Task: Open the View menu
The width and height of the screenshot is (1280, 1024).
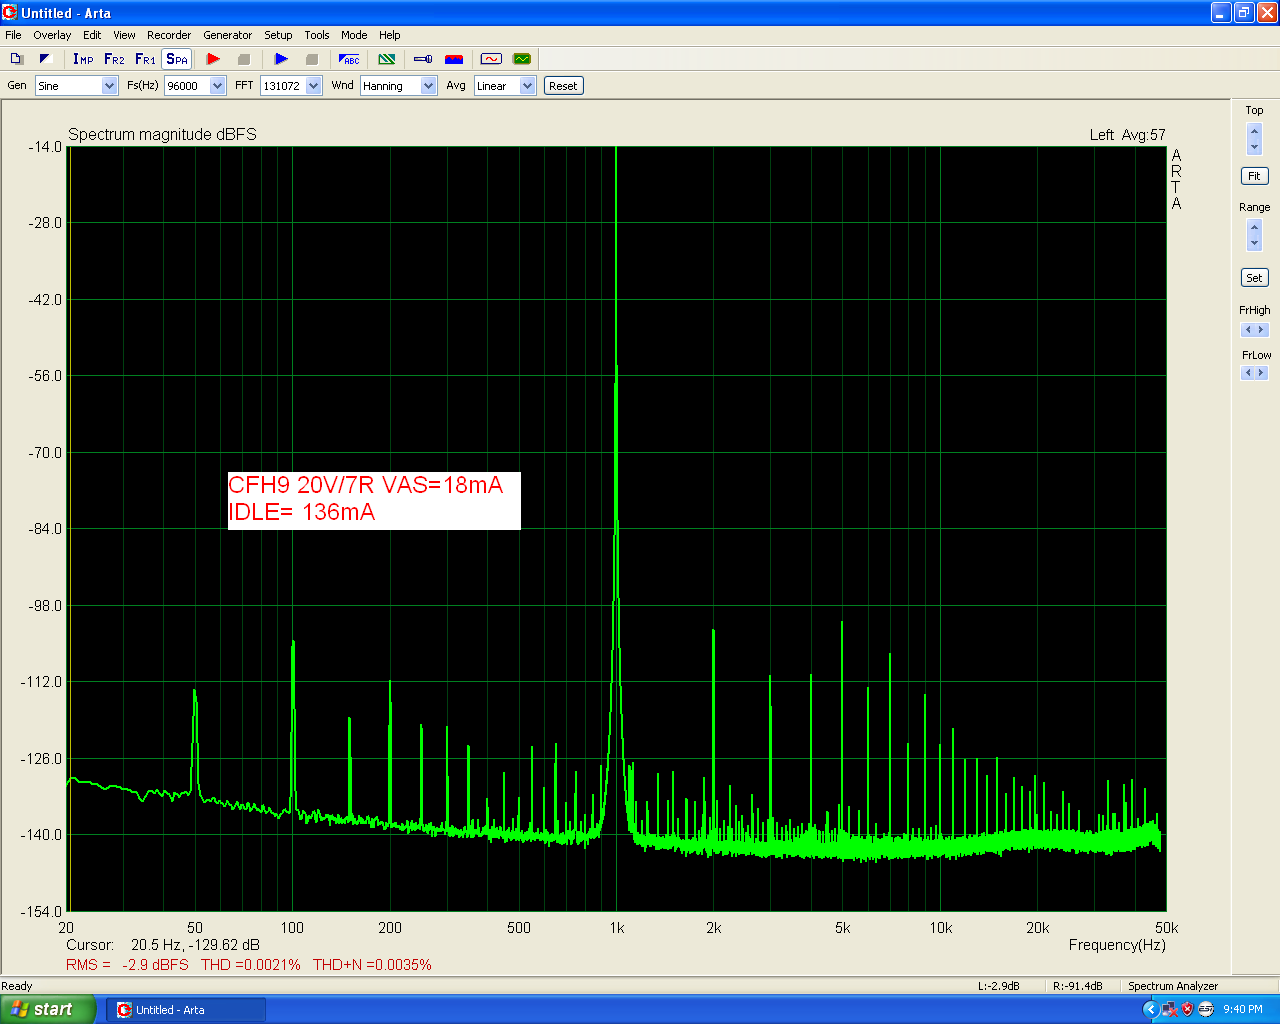Action: coord(124,35)
